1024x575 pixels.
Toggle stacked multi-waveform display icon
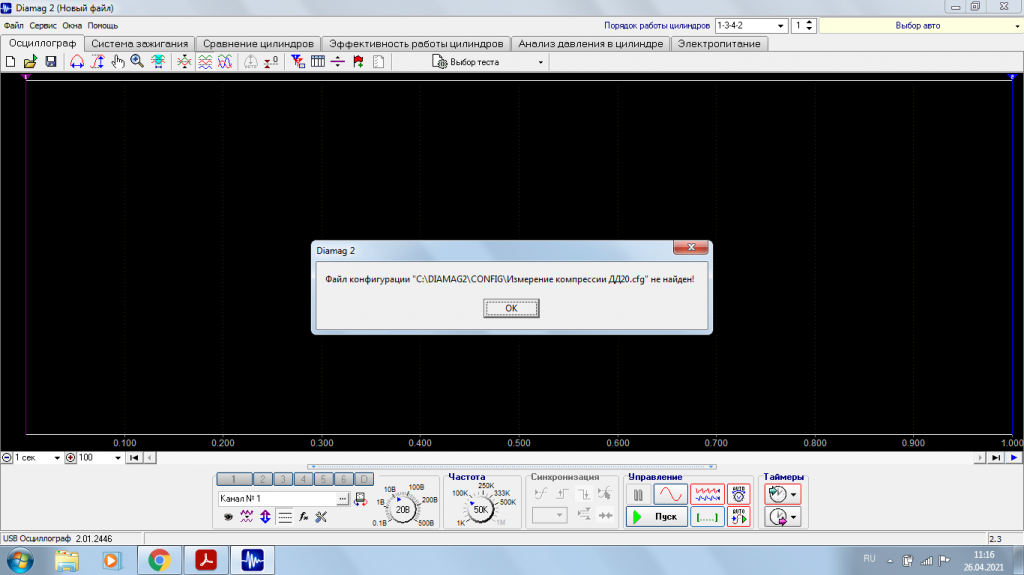(204, 61)
